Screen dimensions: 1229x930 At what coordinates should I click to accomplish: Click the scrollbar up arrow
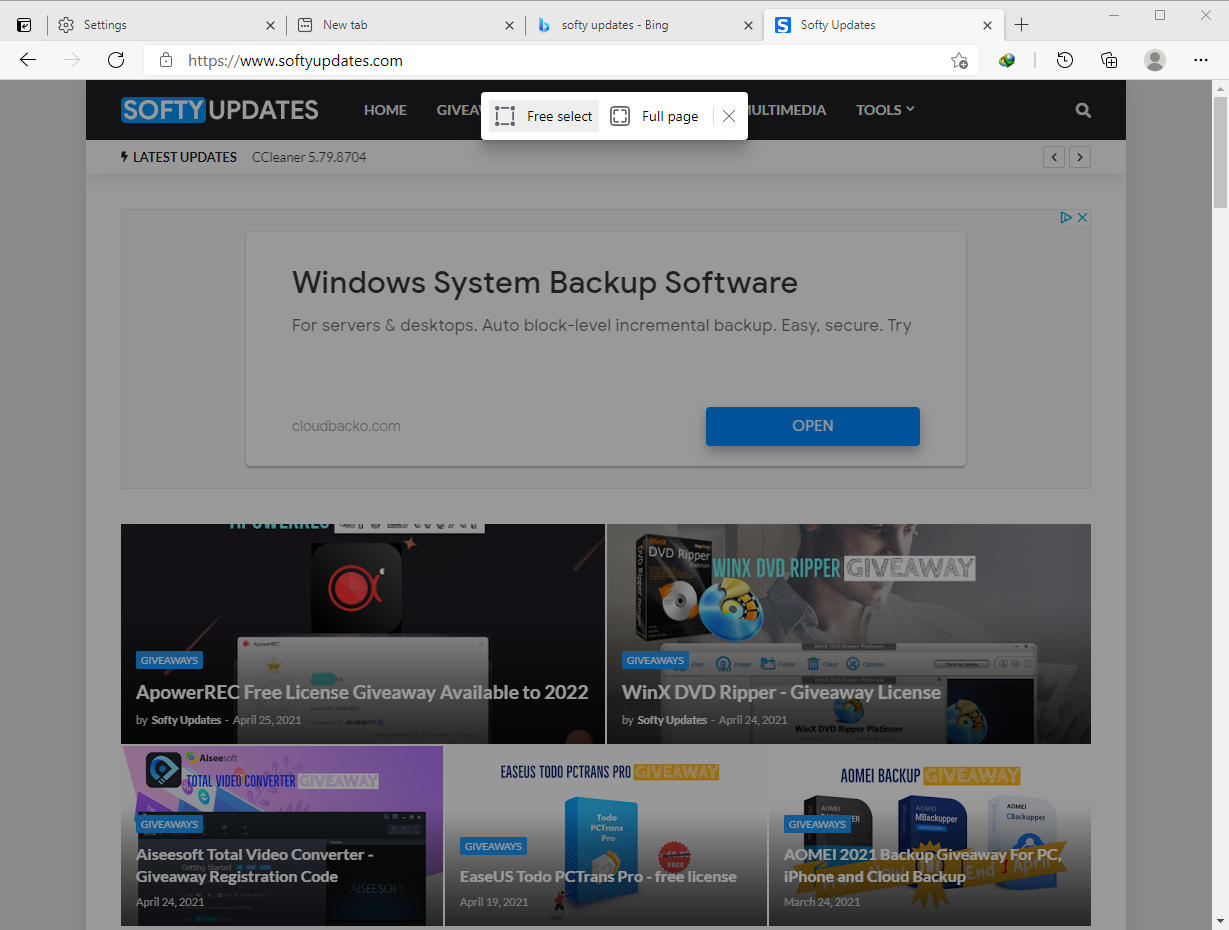(1220, 88)
